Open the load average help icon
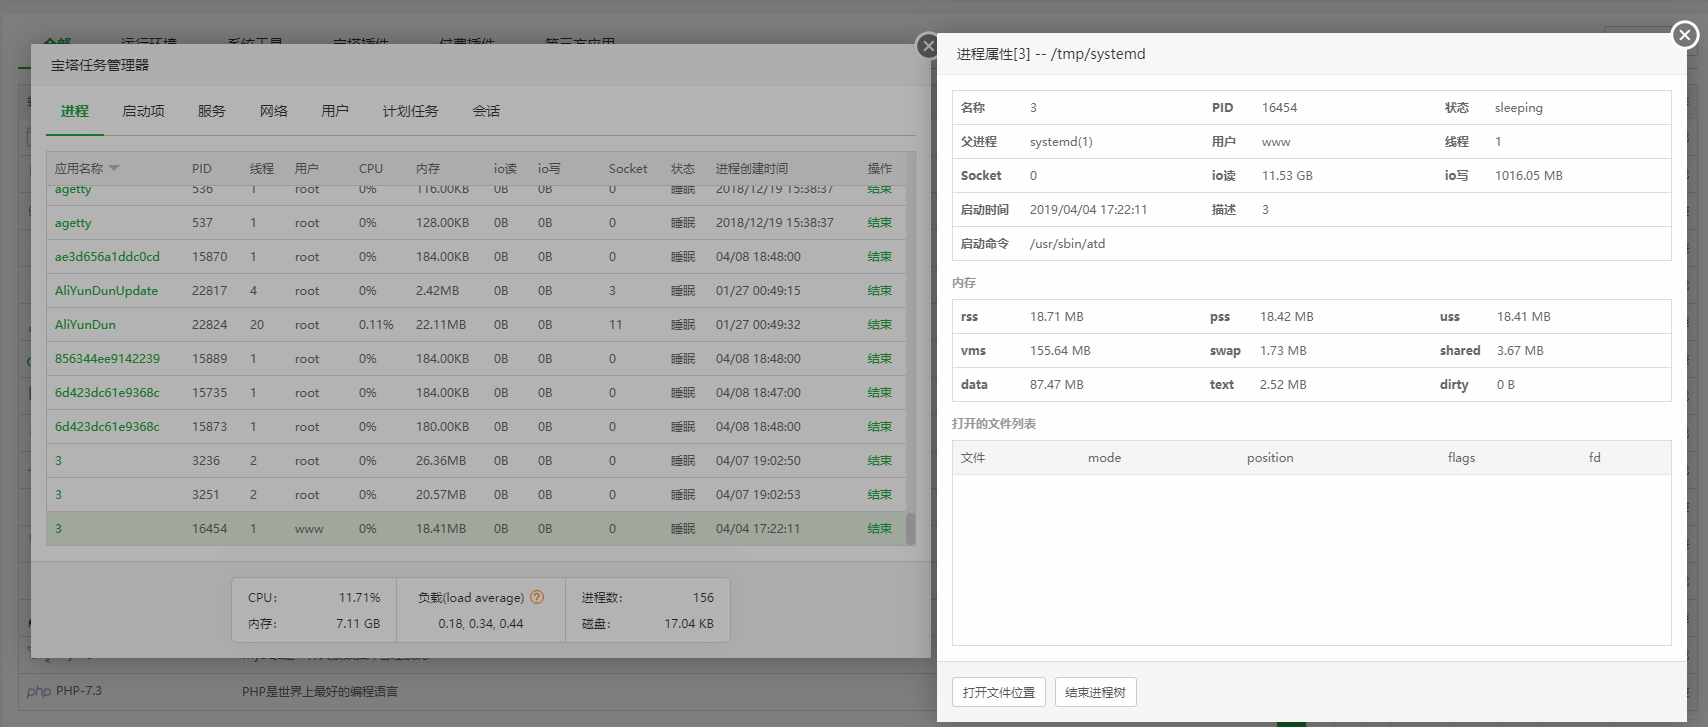 (537, 597)
